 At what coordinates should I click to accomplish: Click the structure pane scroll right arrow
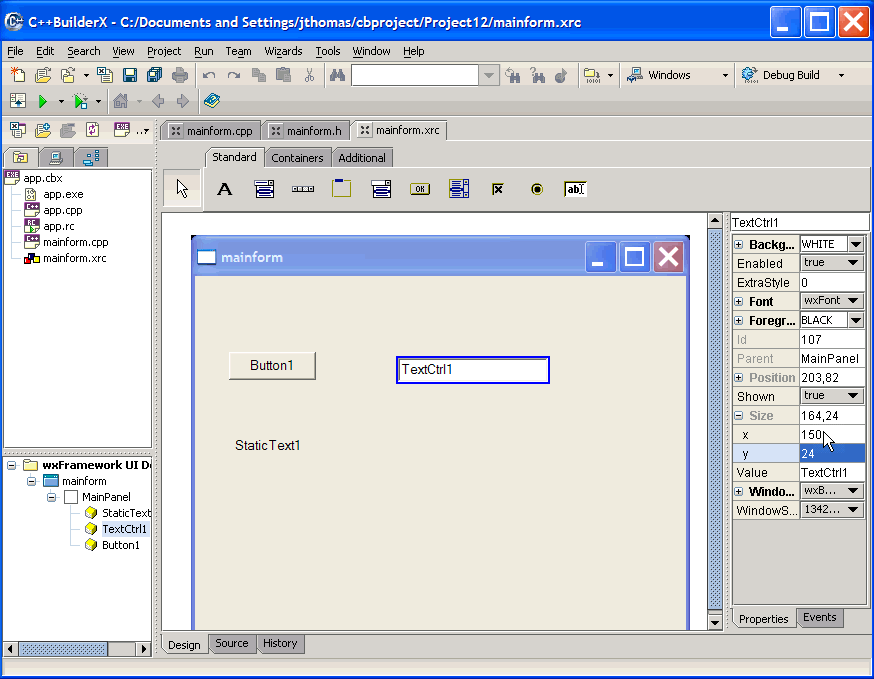144,649
